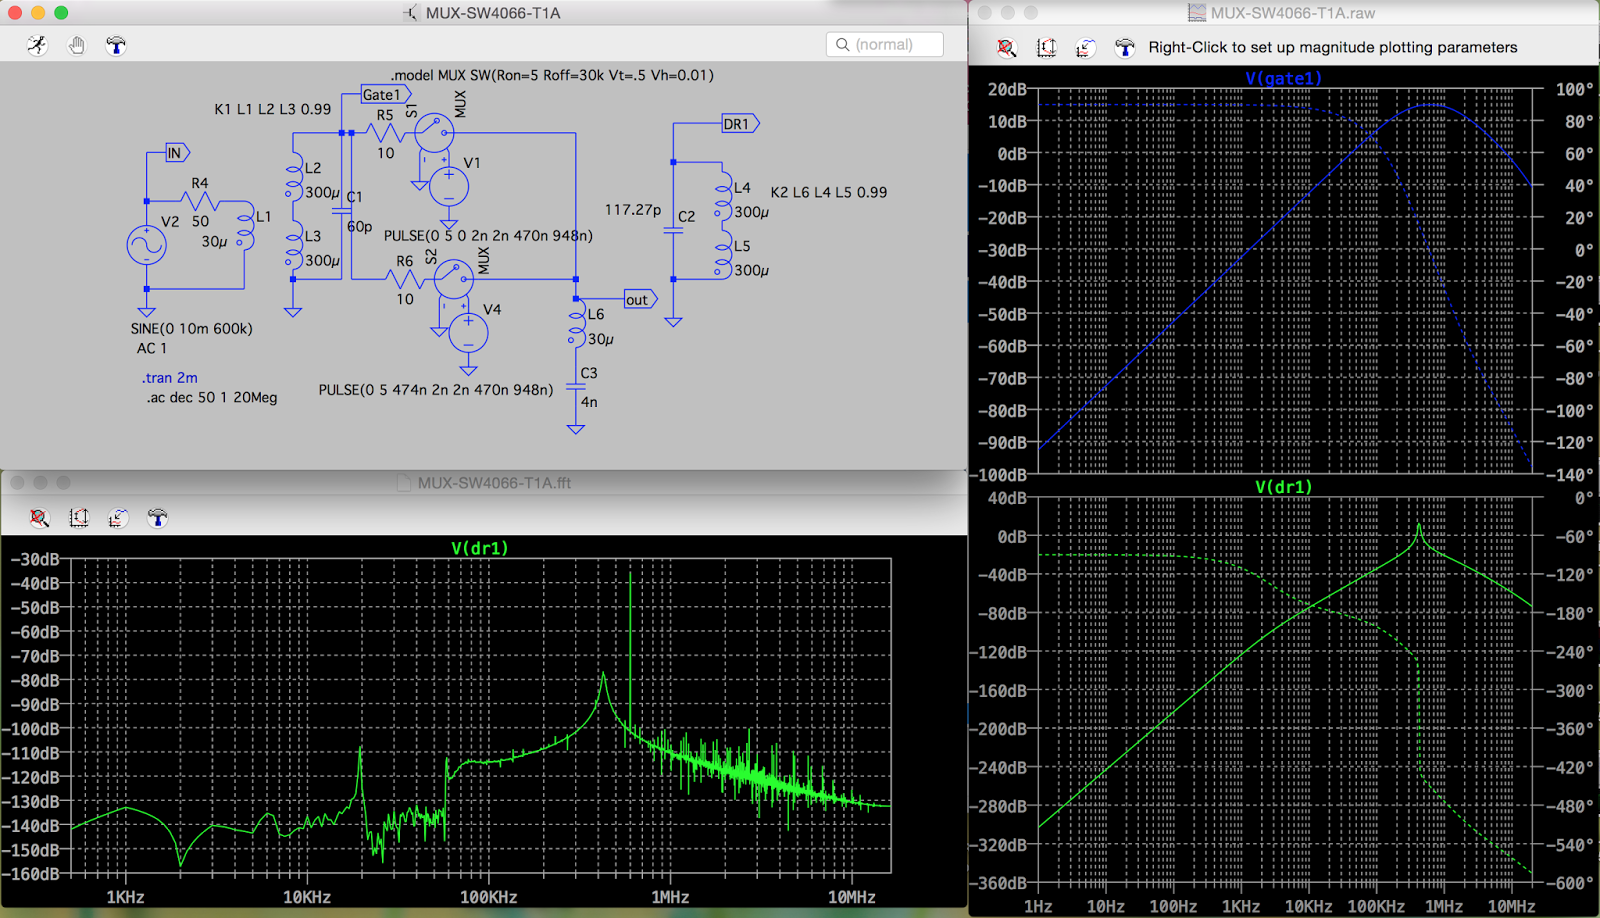Click the .tran 2m simulation directive text
Image resolution: width=1600 pixels, height=918 pixels.
pos(168,378)
